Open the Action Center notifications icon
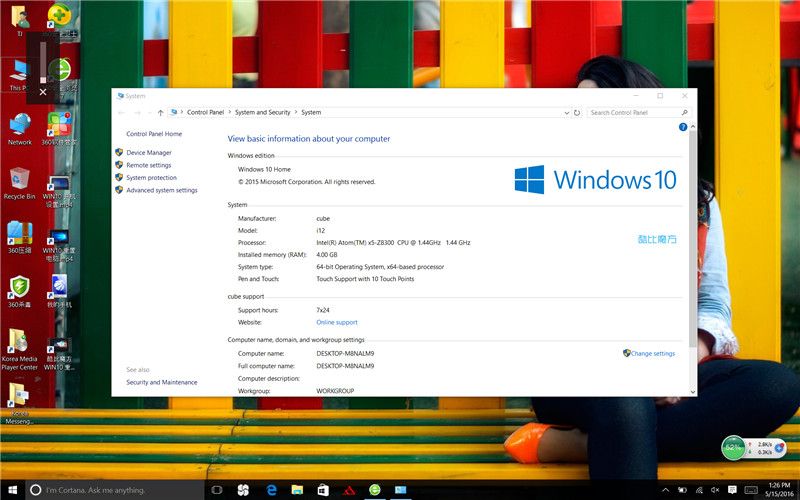This screenshot has width=800, height=500. 732,490
